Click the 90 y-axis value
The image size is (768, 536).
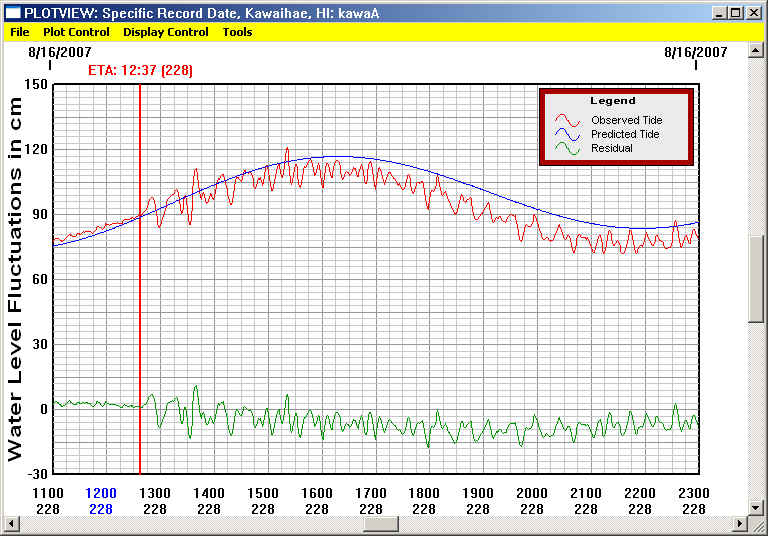coord(41,215)
